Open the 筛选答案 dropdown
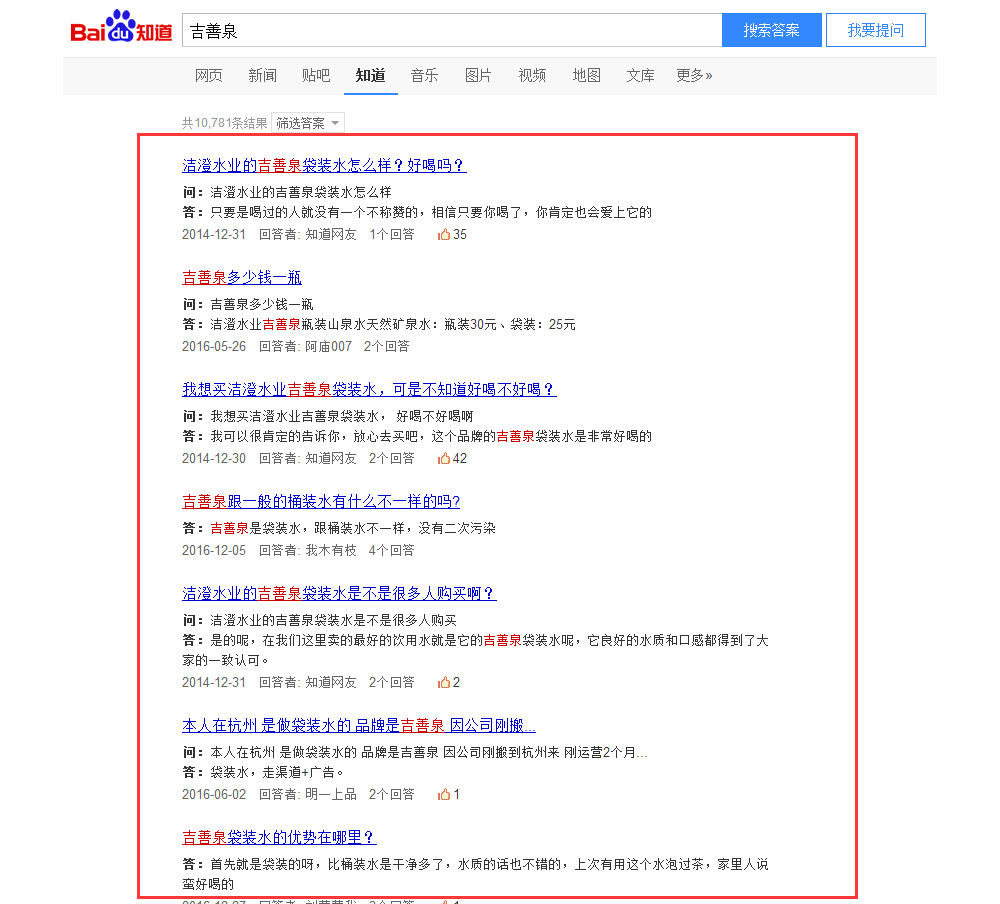Viewport: 1000px width, 904px height. click(307, 122)
